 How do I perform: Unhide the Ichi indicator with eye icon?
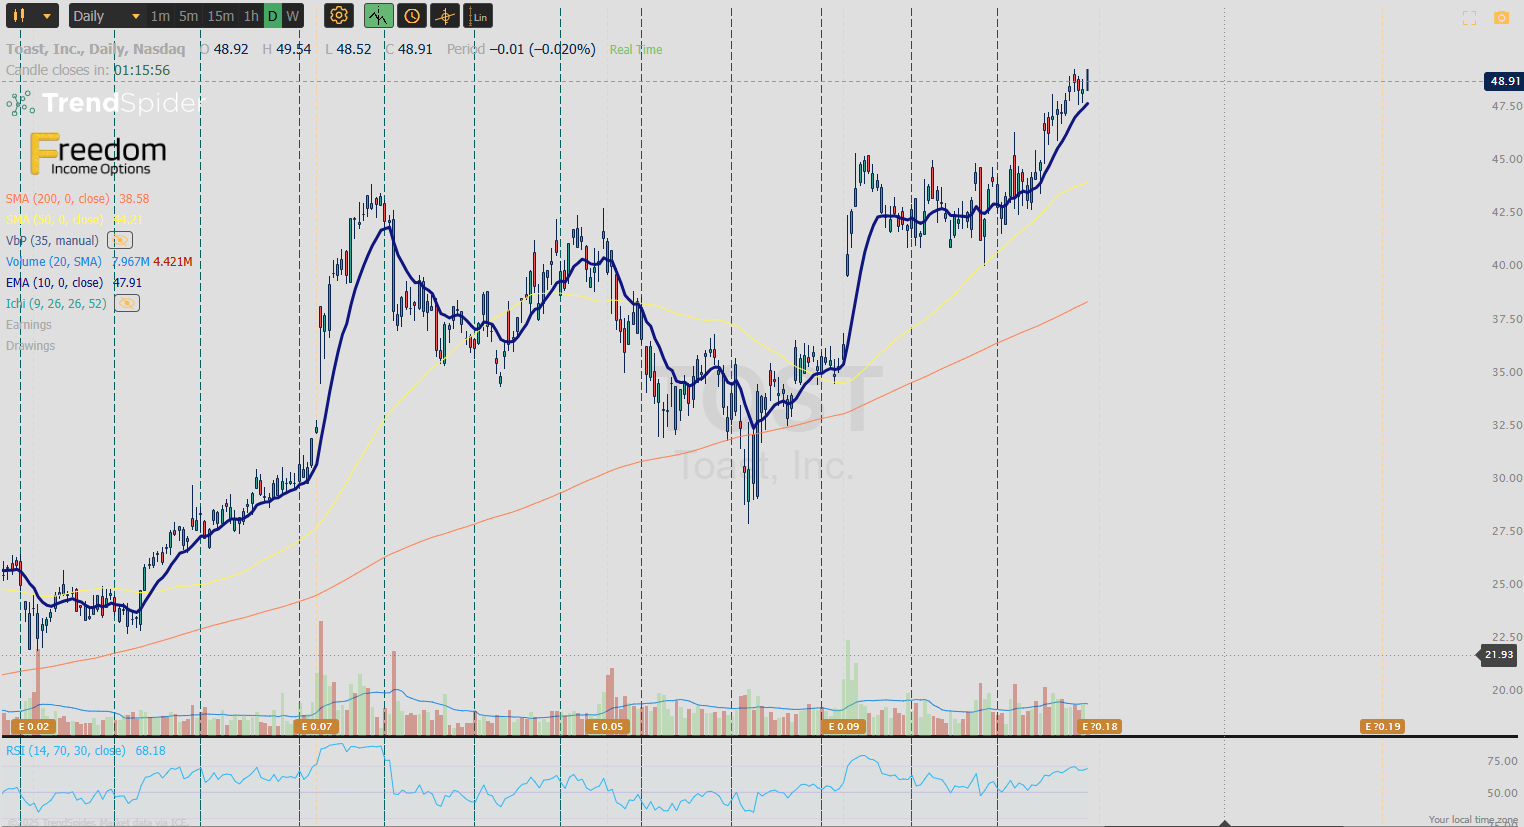click(x=127, y=304)
